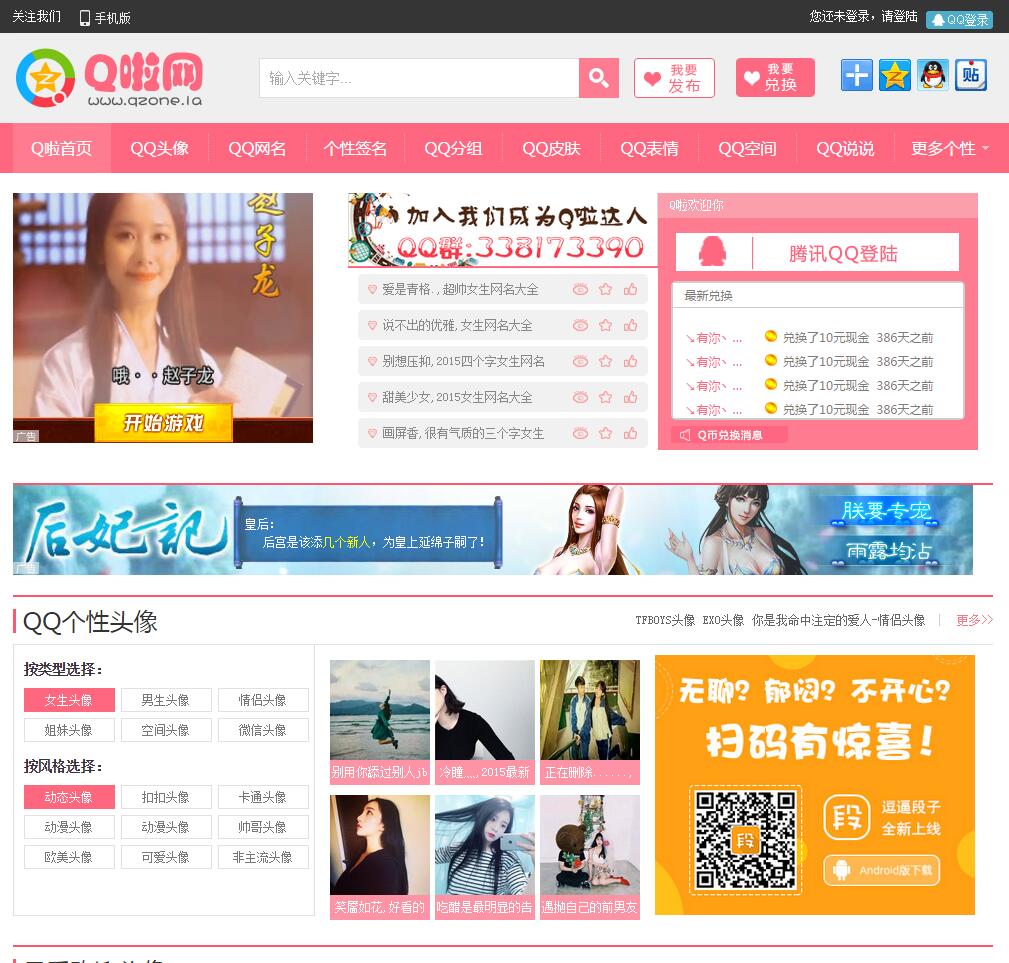Click the QQ avatar icon in login box

(x=712, y=252)
